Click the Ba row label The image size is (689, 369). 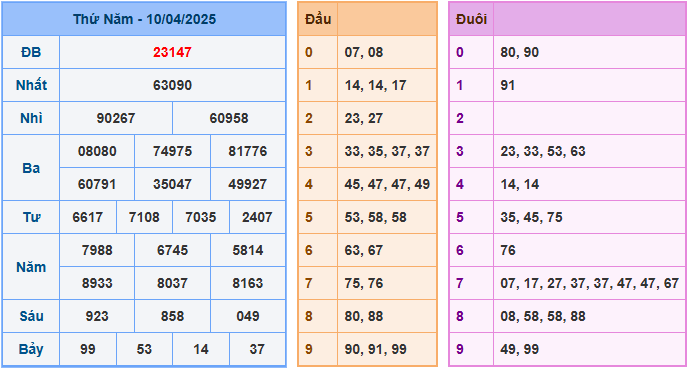coord(31,168)
